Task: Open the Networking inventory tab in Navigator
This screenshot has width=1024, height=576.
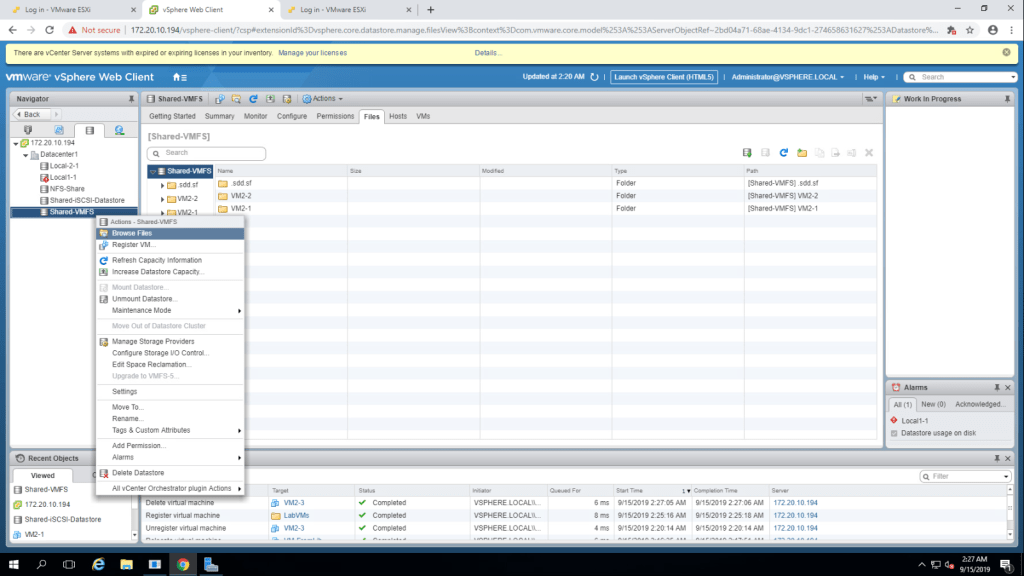Action: click(119, 130)
